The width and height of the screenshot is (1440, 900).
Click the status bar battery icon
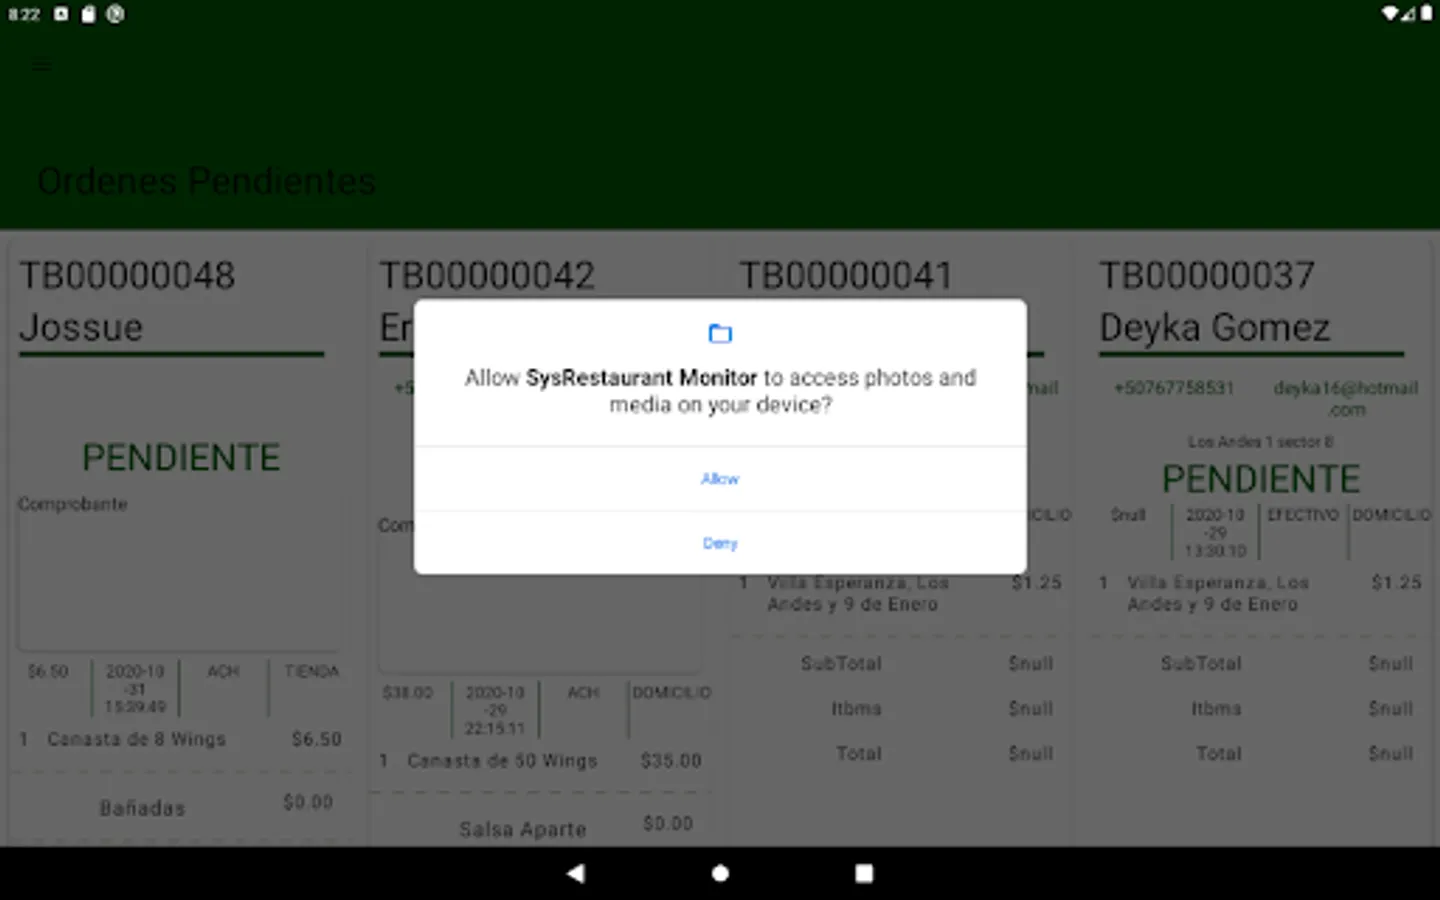coord(1426,14)
